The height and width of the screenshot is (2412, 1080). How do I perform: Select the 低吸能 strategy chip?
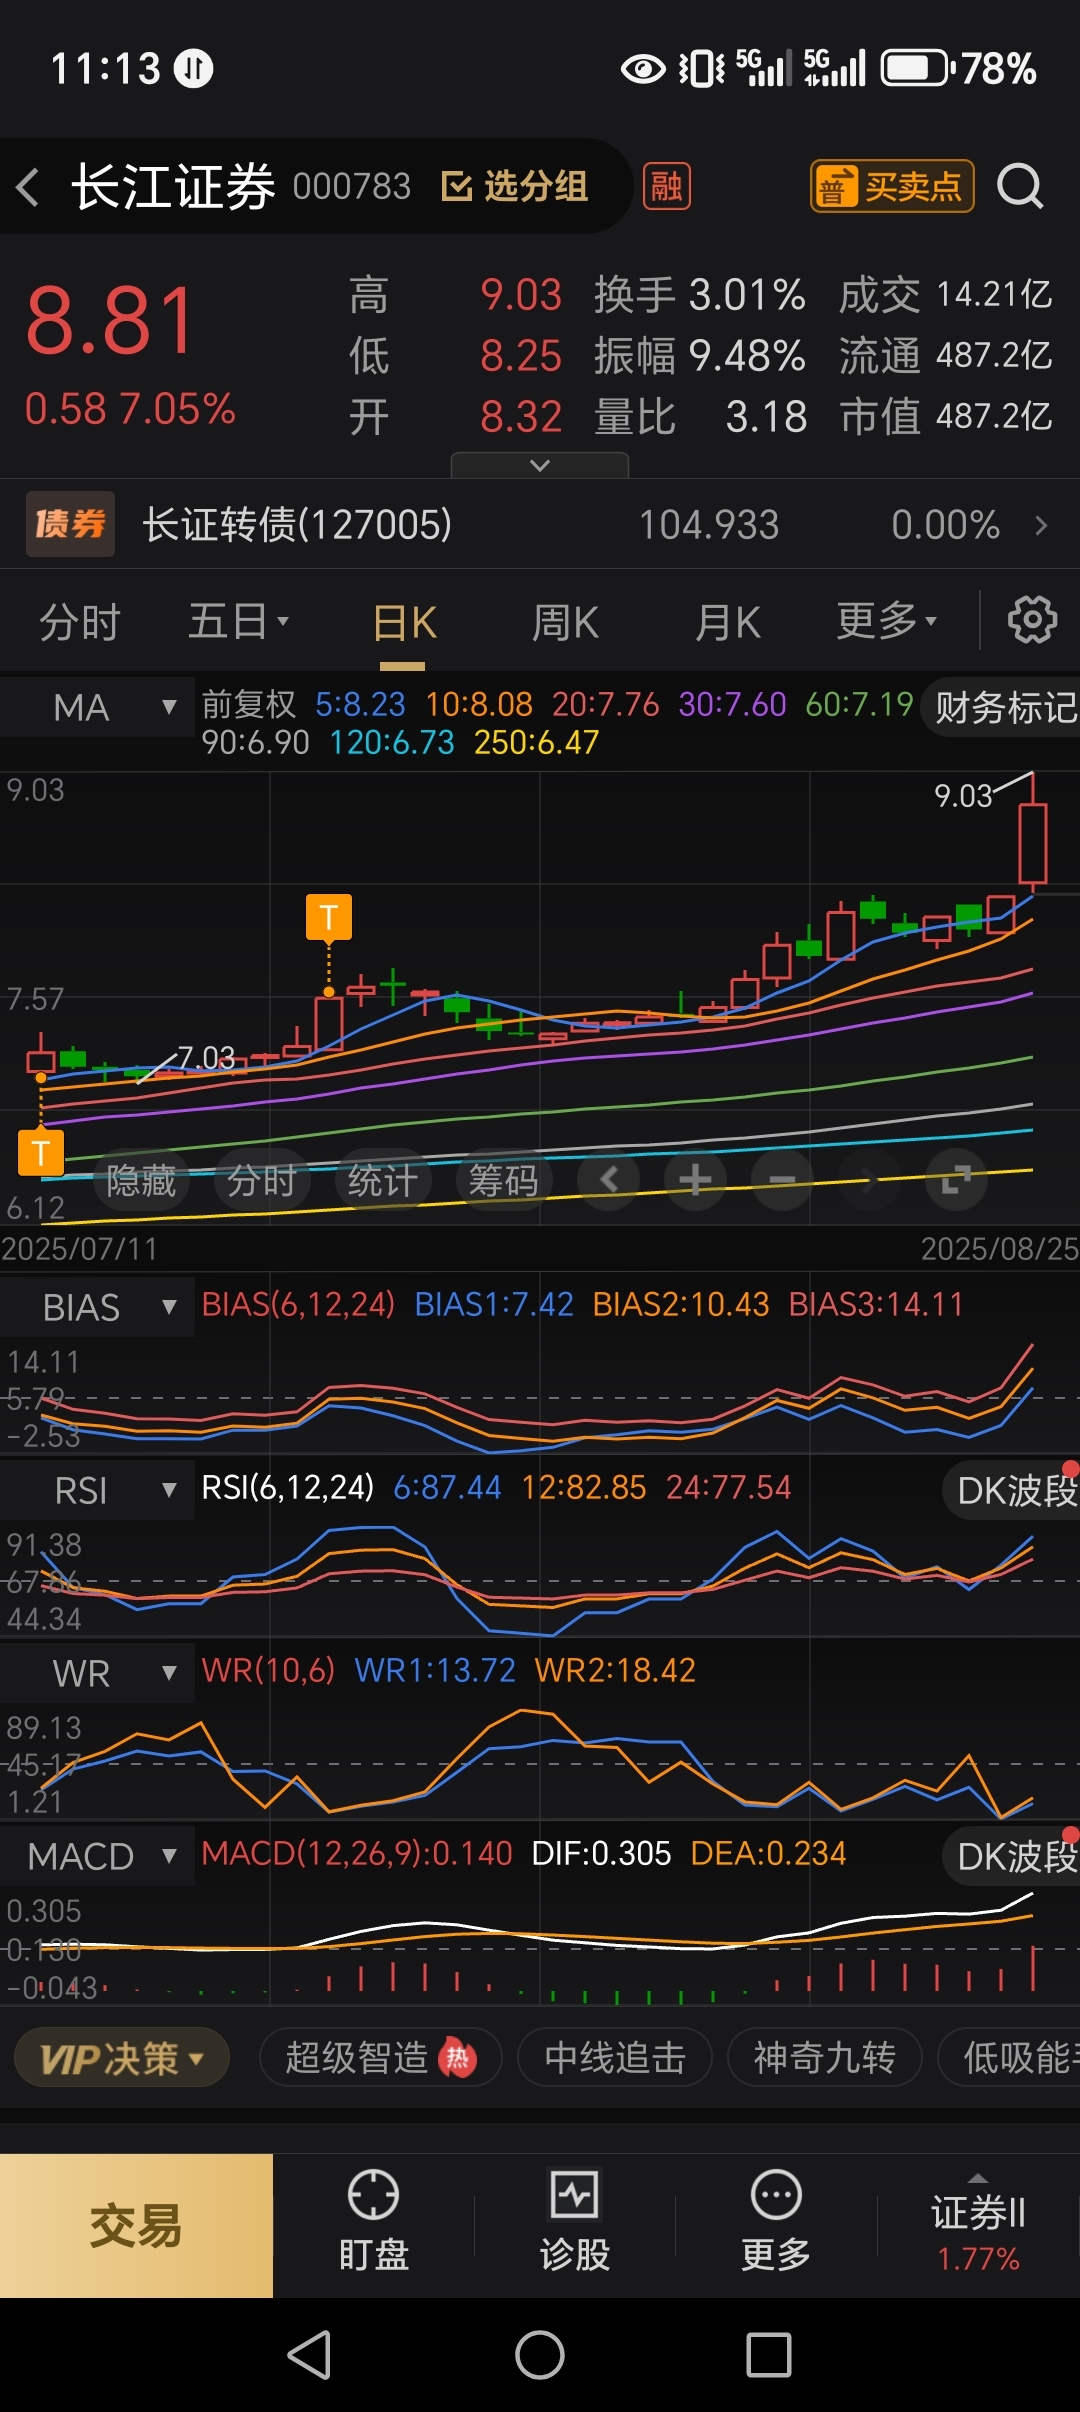click(1010, 2058)
